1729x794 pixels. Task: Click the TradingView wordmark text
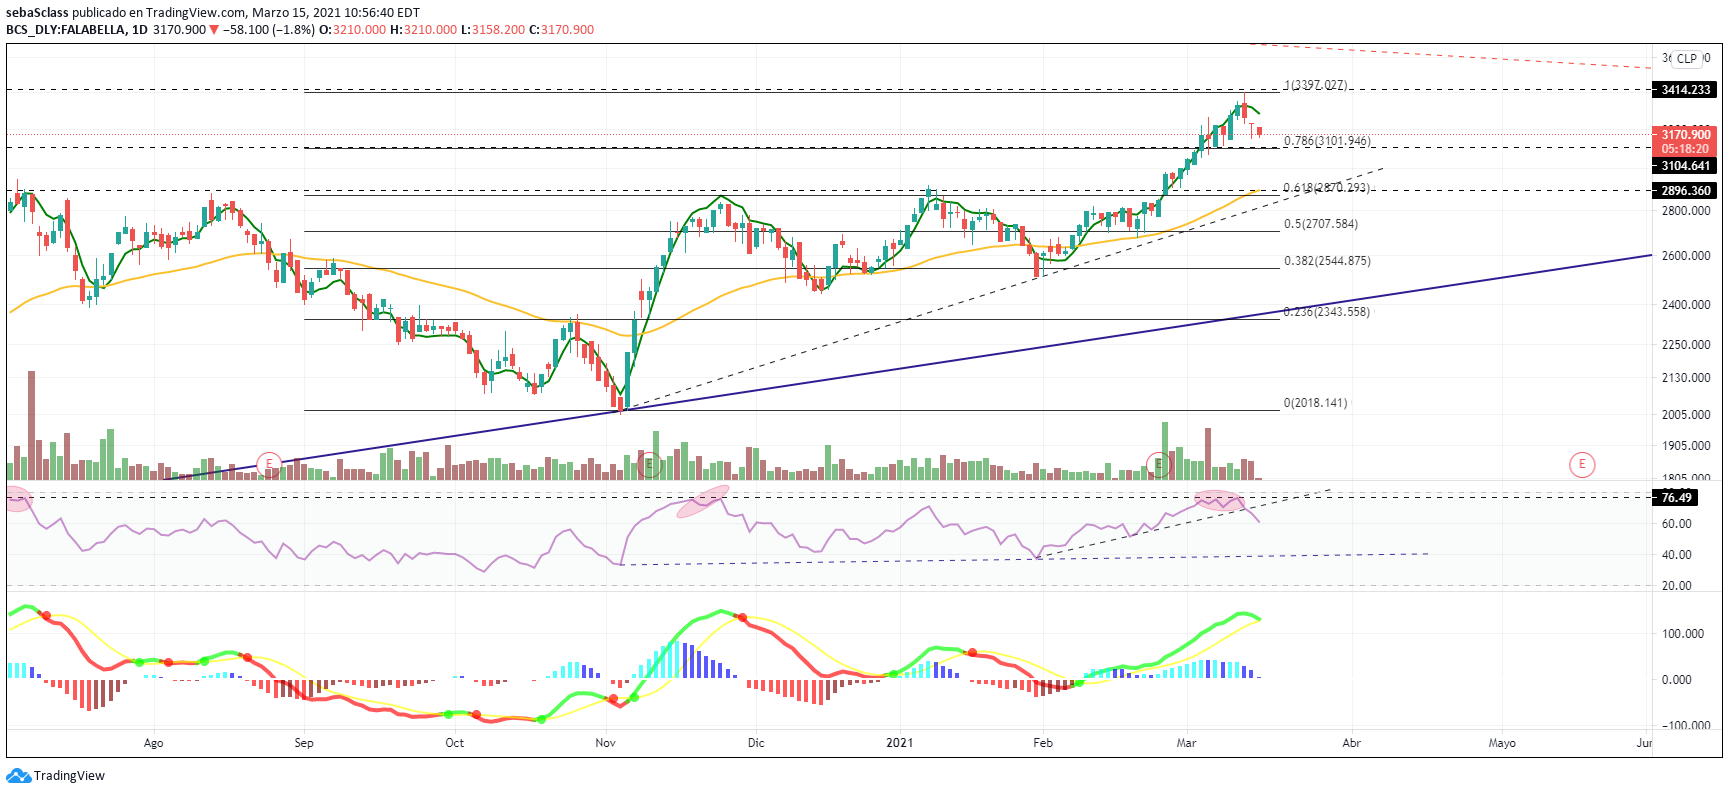pos(69,776)
